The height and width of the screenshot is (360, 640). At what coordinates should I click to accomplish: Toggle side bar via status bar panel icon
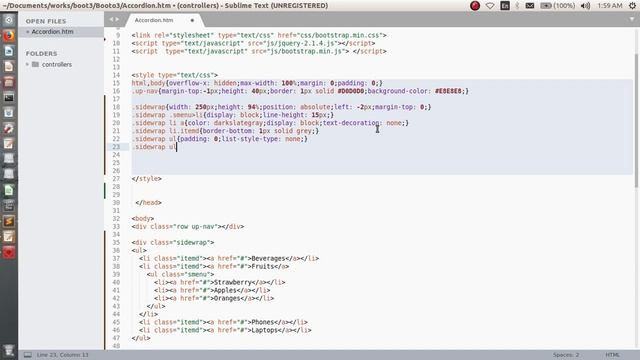(x=27, y=355)
